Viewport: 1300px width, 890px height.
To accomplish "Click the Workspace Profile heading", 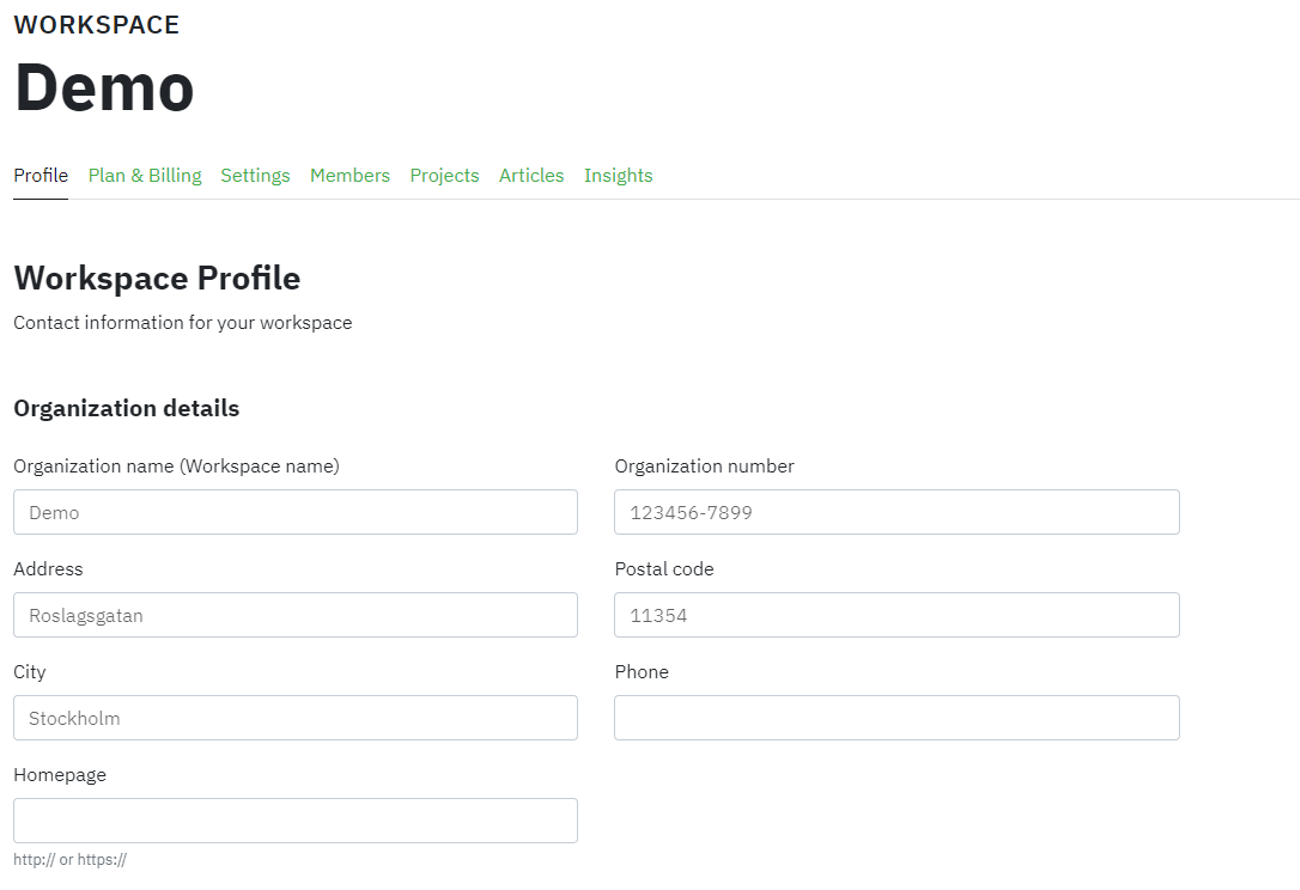I will point(157,278).
